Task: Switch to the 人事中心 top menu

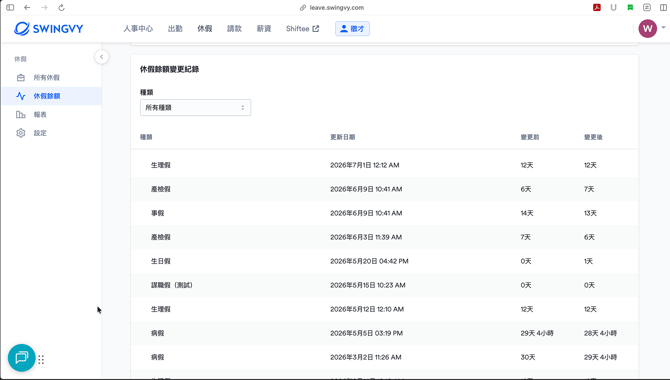Action: pyautogui.click(x=138, y=29)
